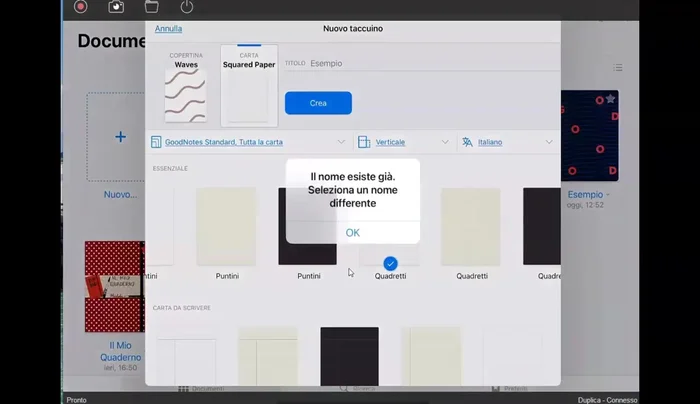Open the Verticale orientation dropdown
This screenshot has height=404, width=700.
[x=445, y=142]
